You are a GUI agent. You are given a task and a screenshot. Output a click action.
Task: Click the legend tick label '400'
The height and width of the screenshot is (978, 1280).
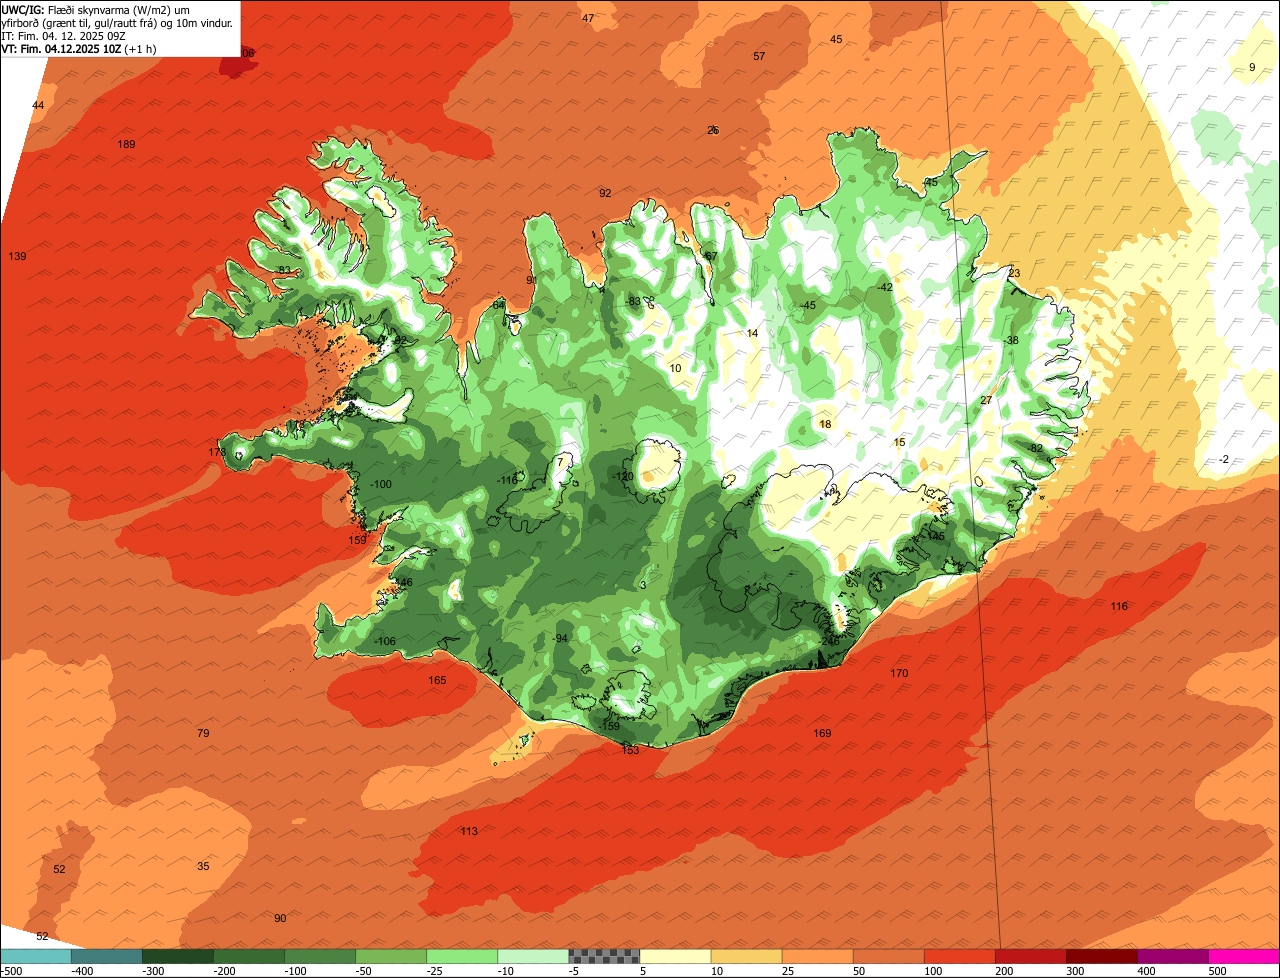pos(1147,971)
